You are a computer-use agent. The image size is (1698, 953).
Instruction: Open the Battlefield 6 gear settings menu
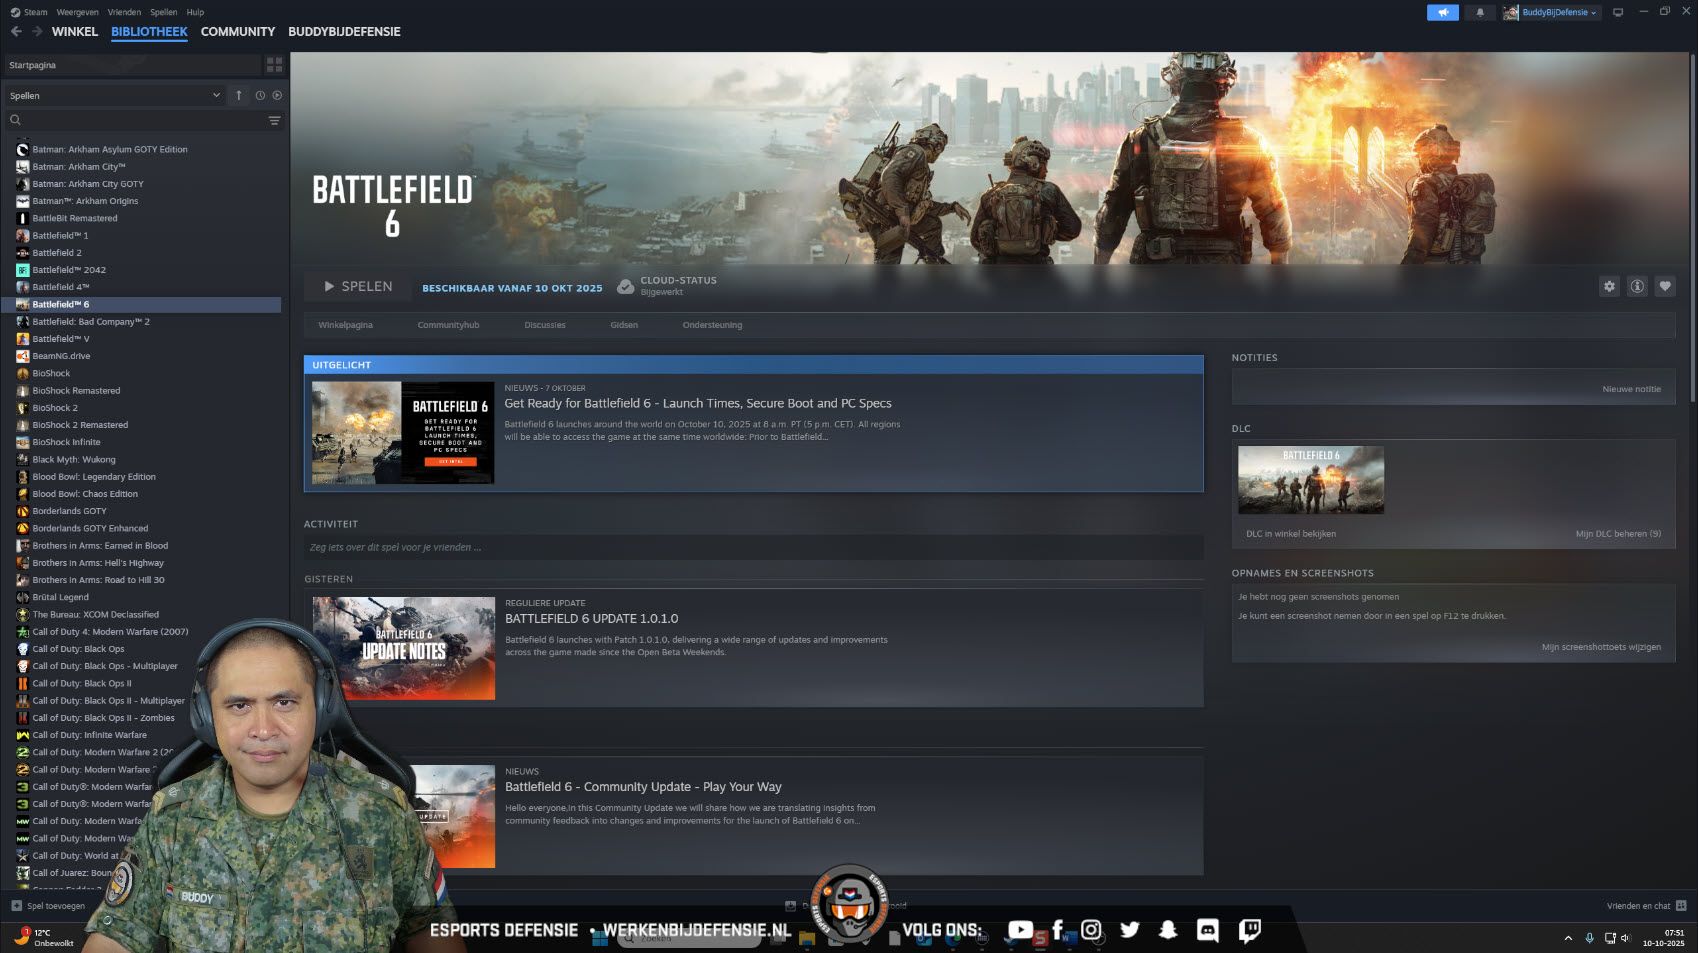click(1609, 286)
